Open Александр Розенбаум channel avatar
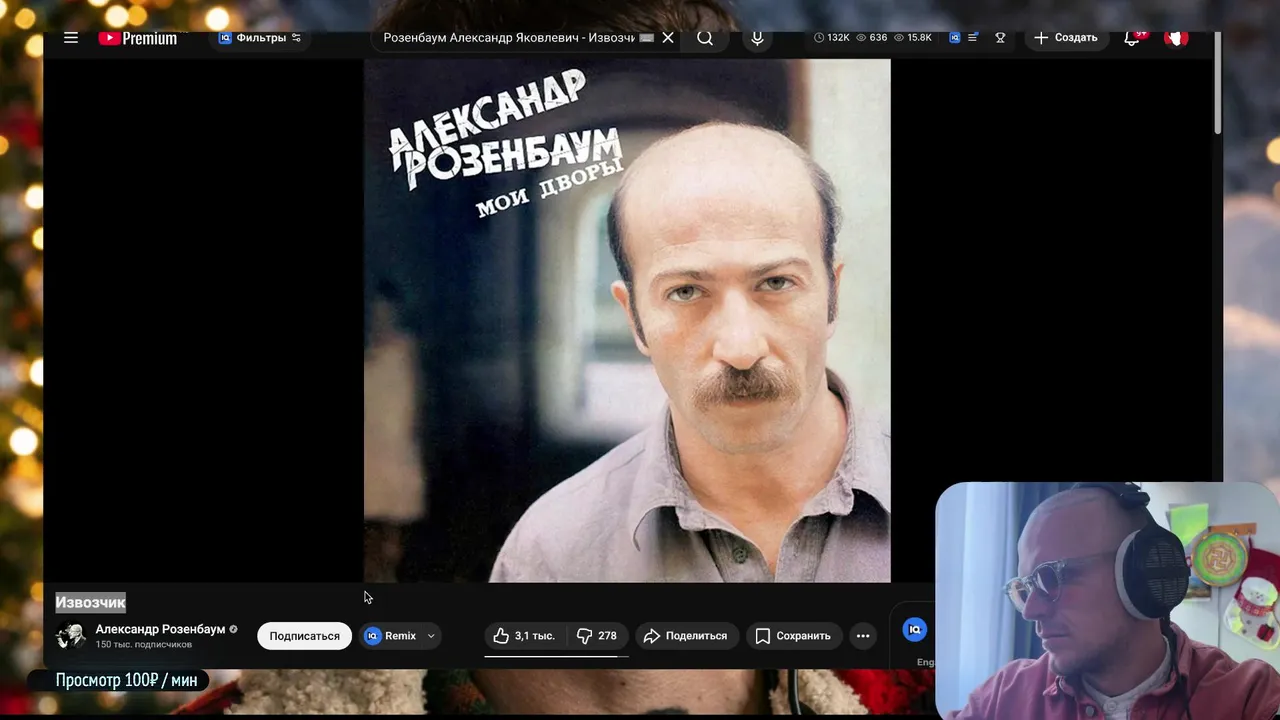 [x=70, y=635]
